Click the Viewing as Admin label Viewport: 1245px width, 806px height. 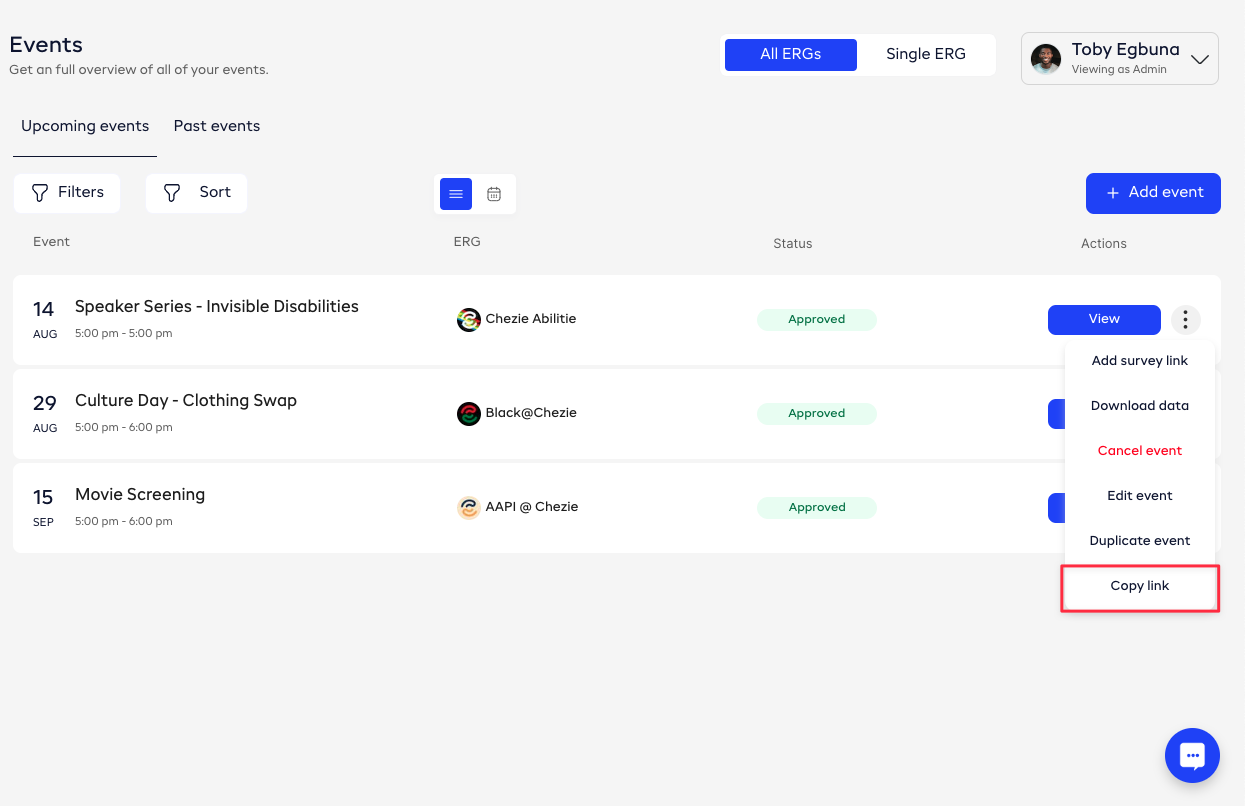[1119, 70]
